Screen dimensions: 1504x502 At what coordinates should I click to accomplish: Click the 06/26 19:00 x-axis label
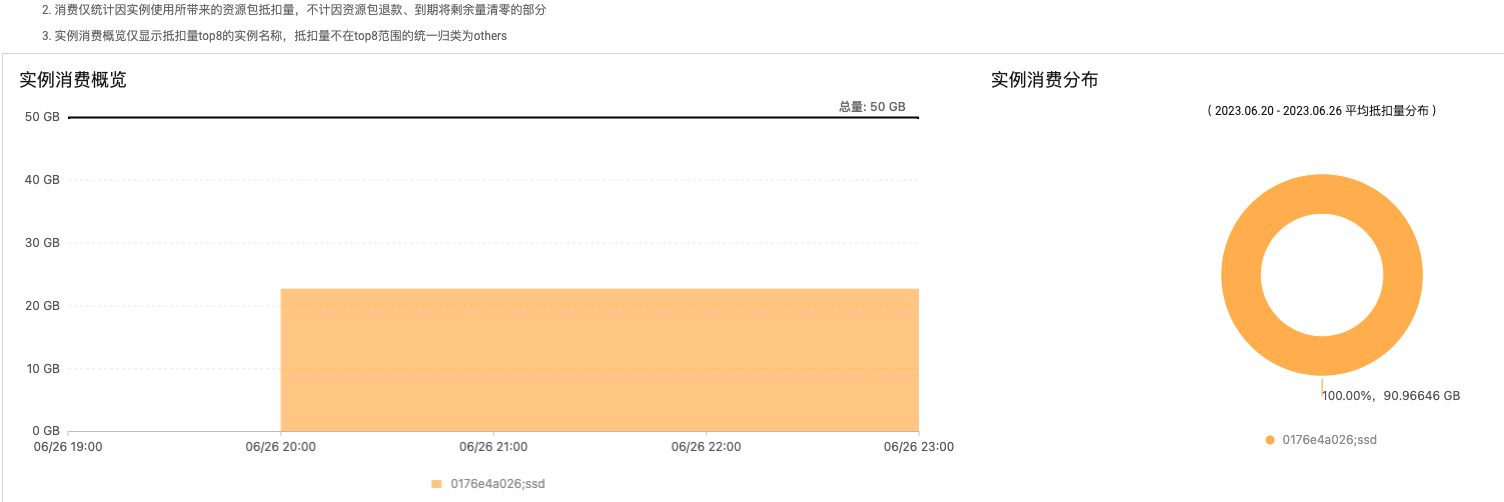(x=68, y=447)
